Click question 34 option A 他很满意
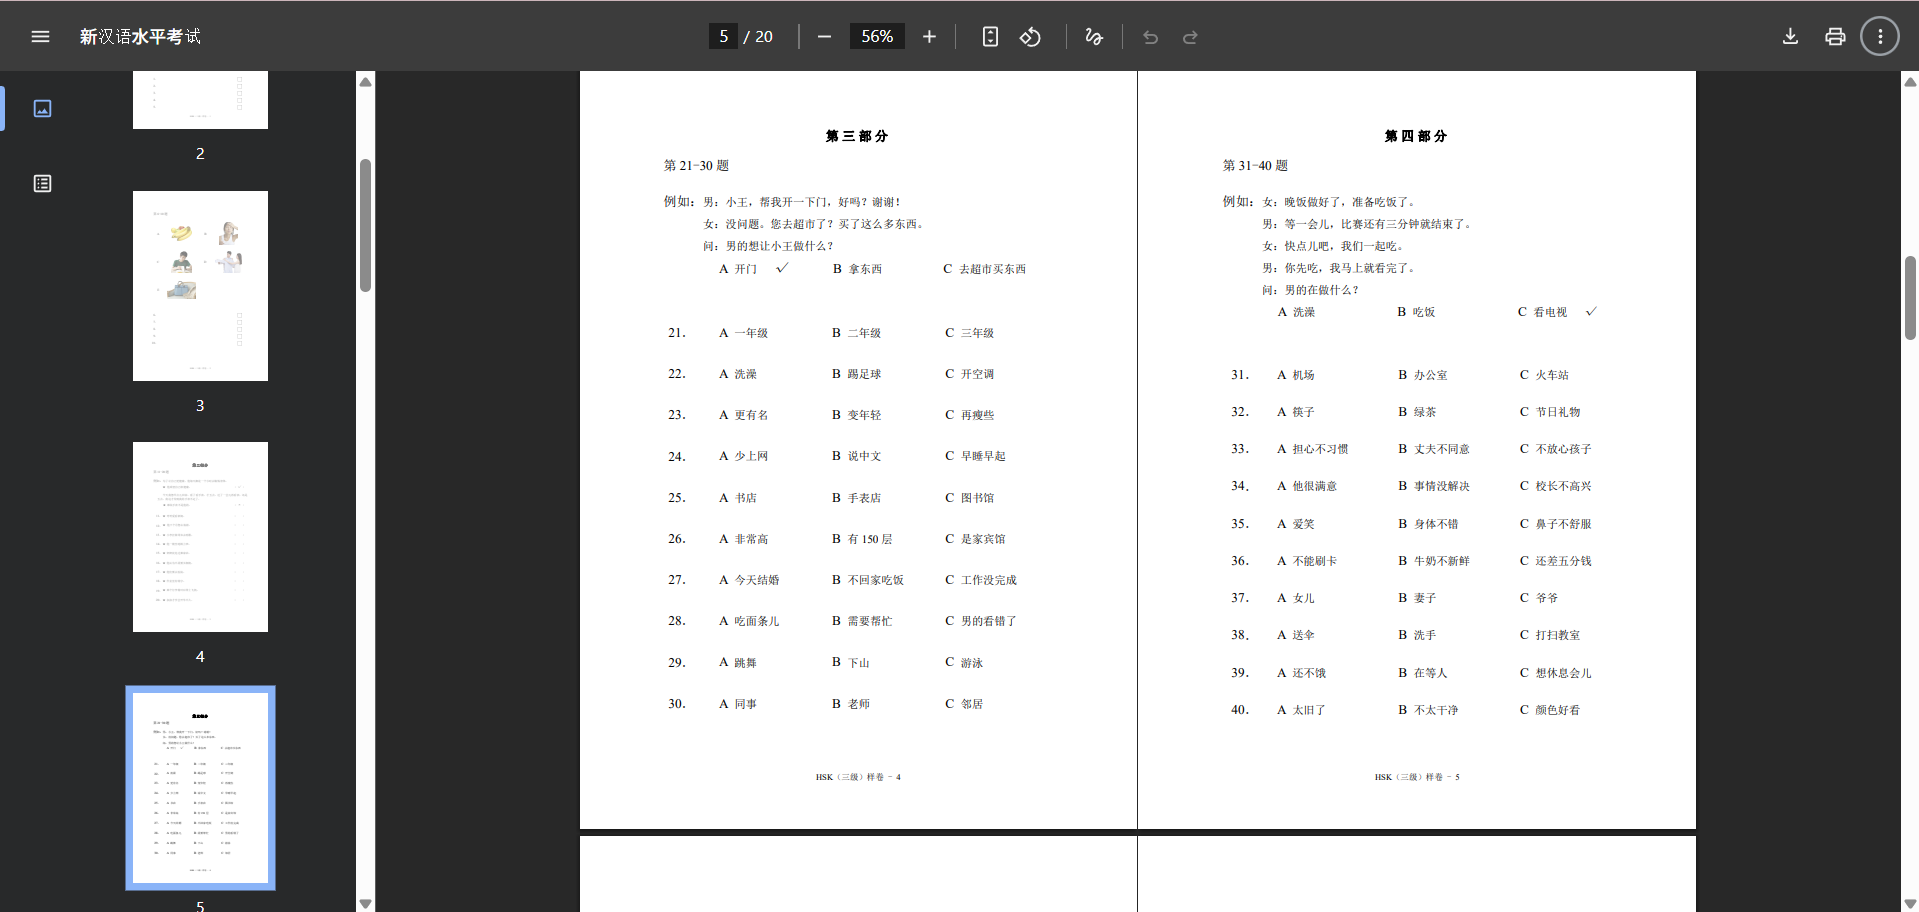This screenshot has height=912, width=1919. click(x=1307, y=486)
